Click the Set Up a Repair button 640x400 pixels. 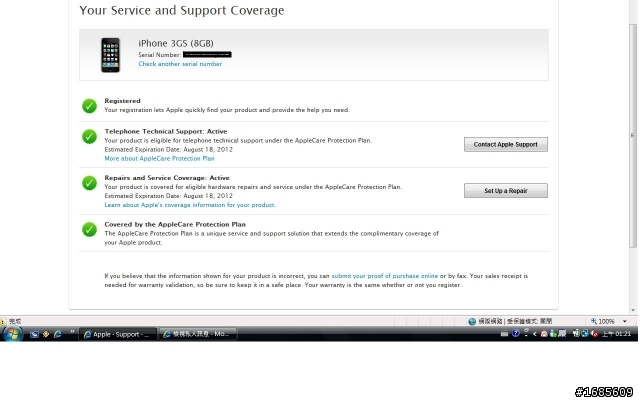[x=505, y=191]
